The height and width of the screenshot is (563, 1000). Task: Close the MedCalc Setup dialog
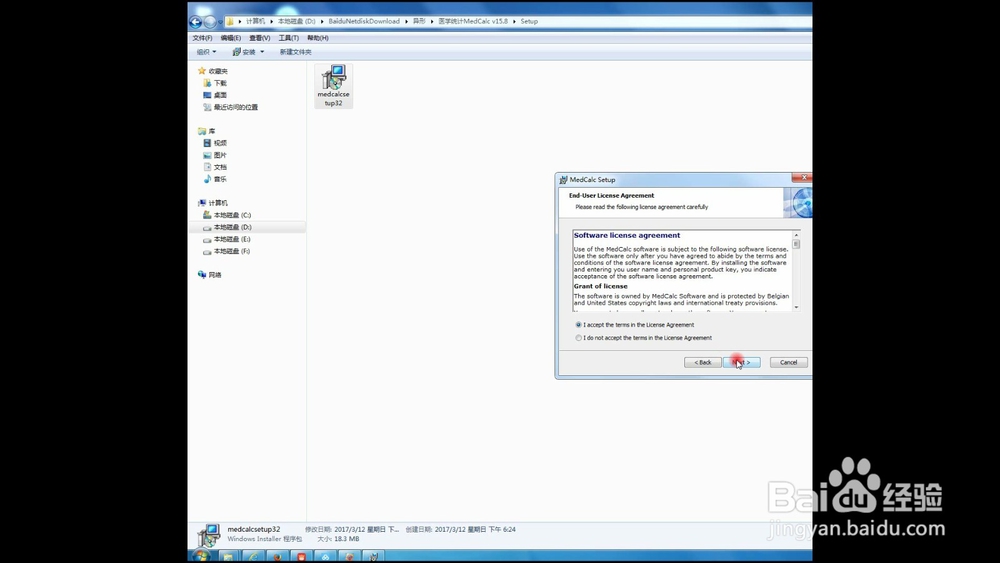click(x=803, y=177)
